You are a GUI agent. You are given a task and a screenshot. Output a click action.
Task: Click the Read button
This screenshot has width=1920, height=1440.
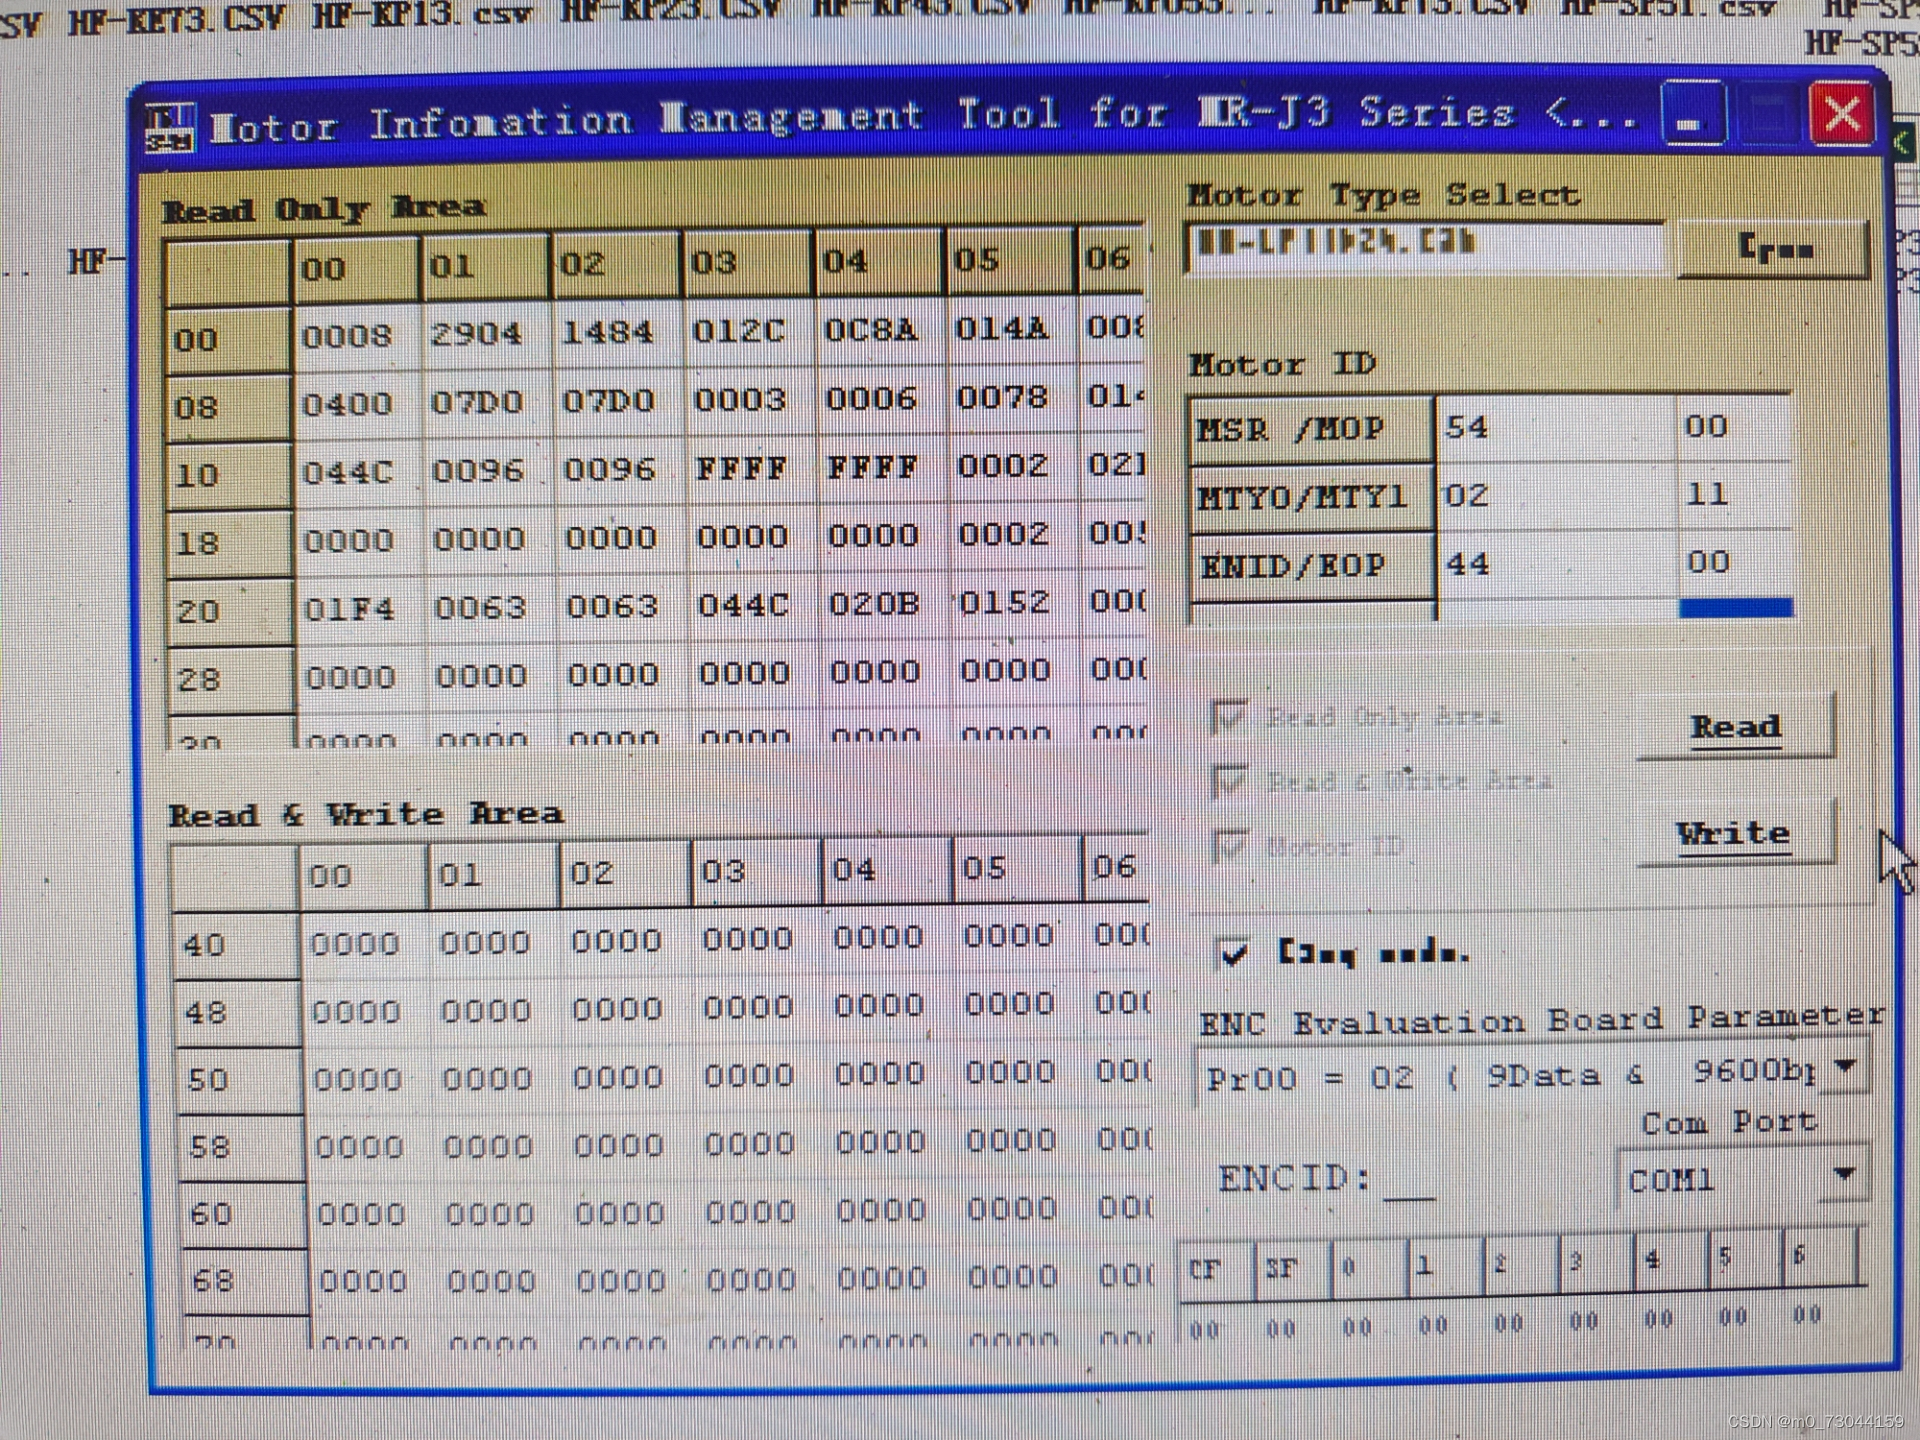[x=1735, y=727]
